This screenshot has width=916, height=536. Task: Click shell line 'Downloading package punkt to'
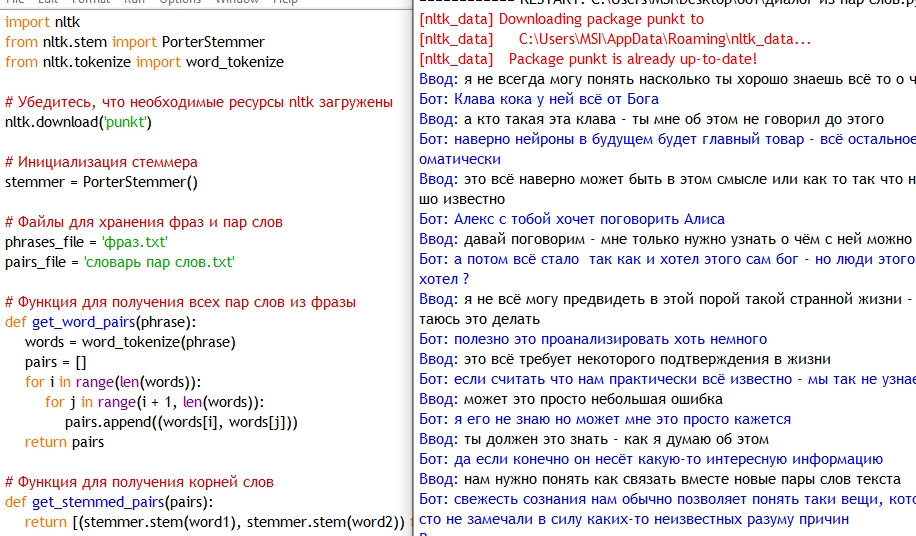pos(561,19)
